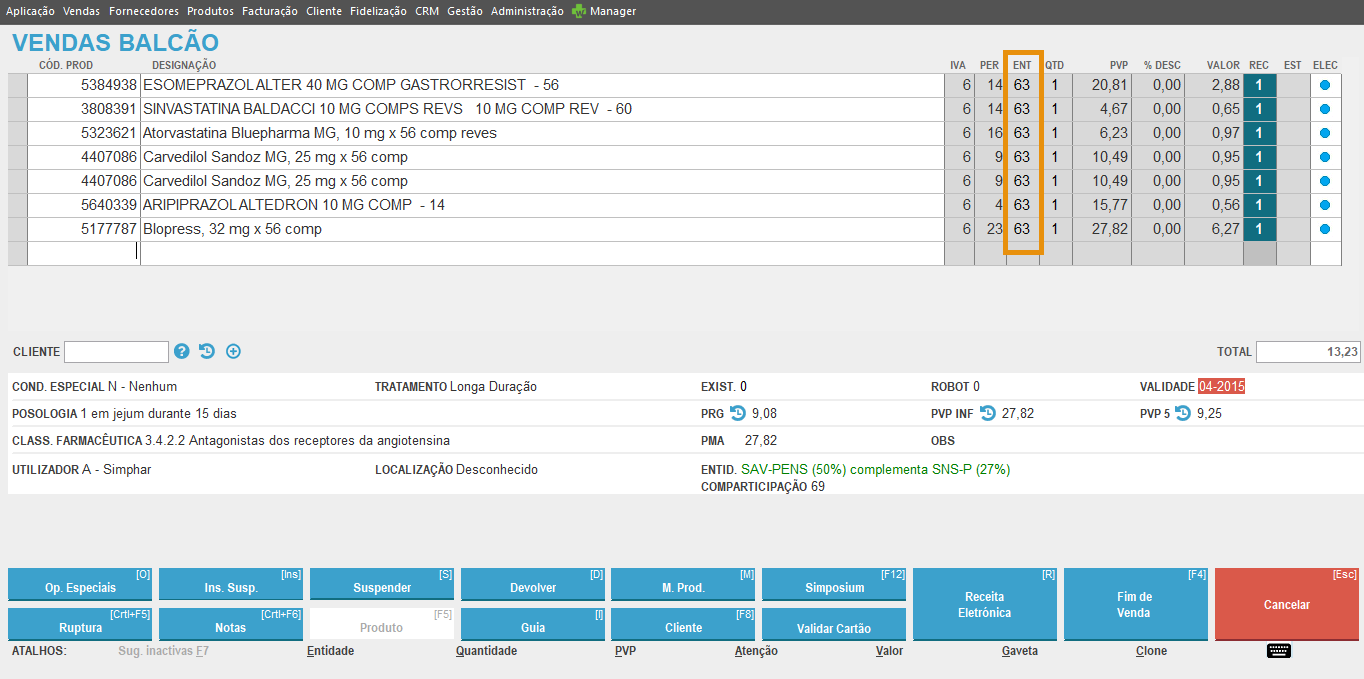Open the on-screen keyboard icon
This screenshot has height=679, width=1364.
(x=1279, y=651)
